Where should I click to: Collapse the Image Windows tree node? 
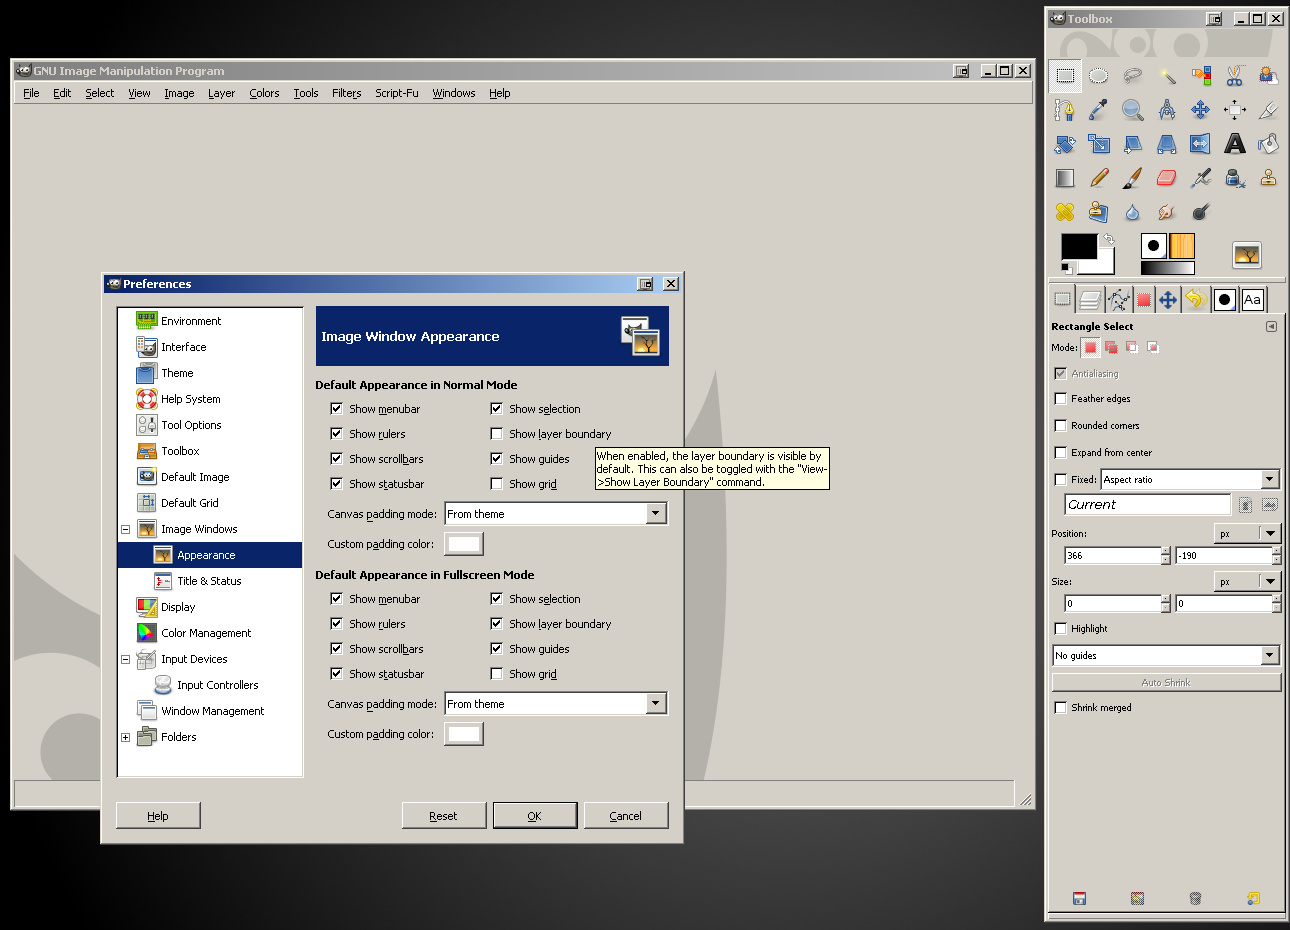[125, 530]
